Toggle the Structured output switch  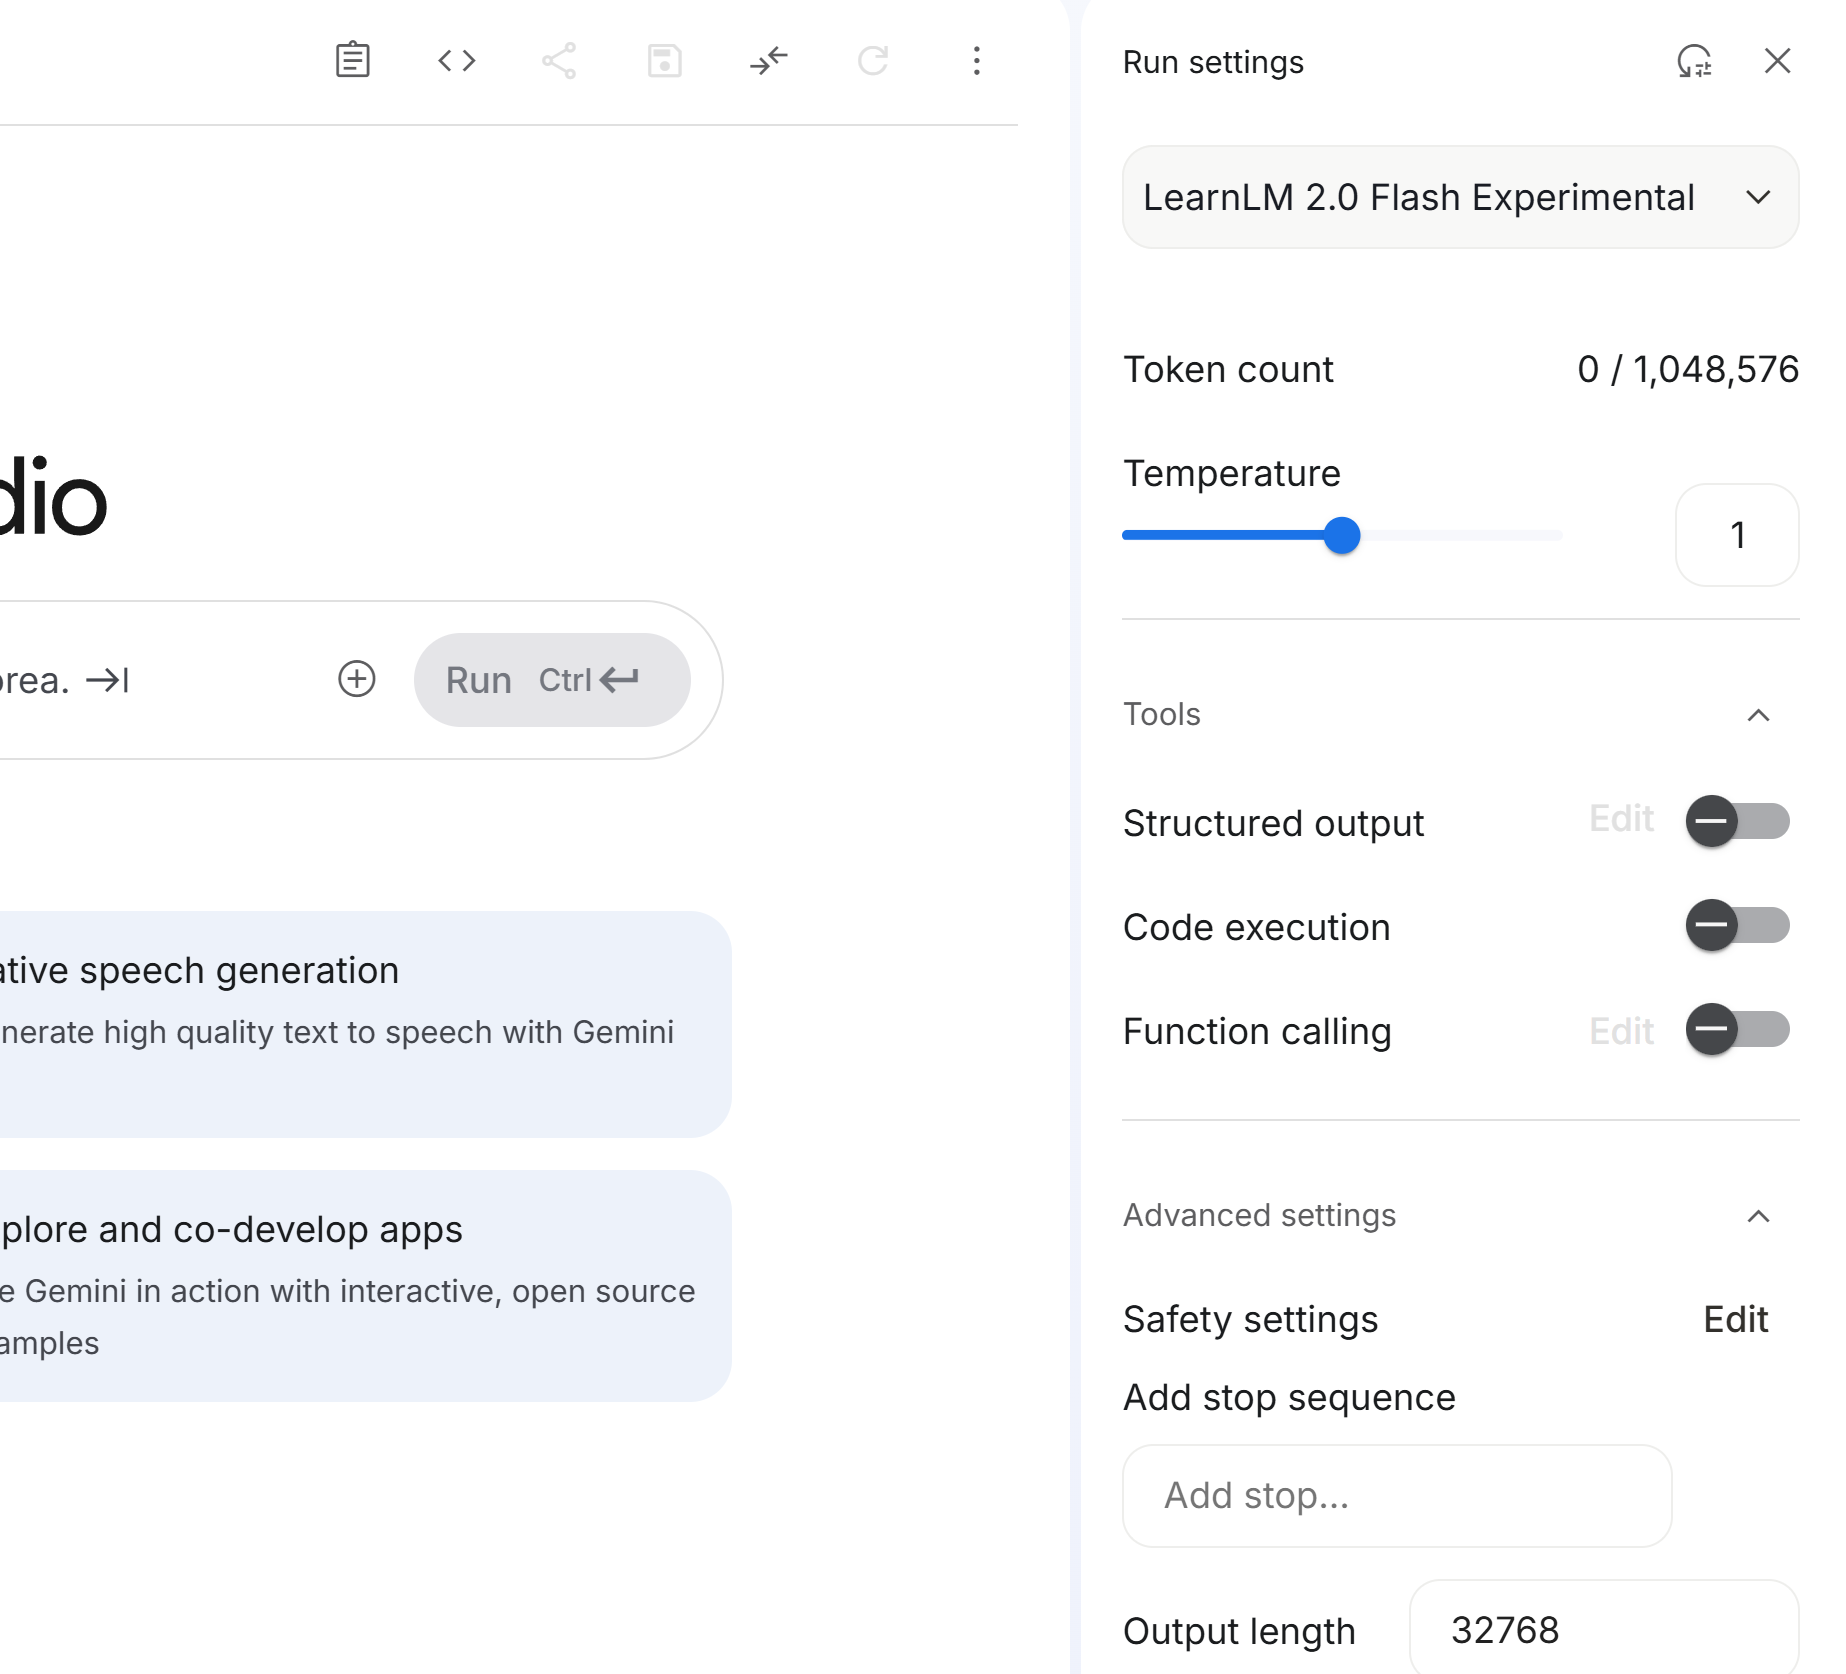1737,821
